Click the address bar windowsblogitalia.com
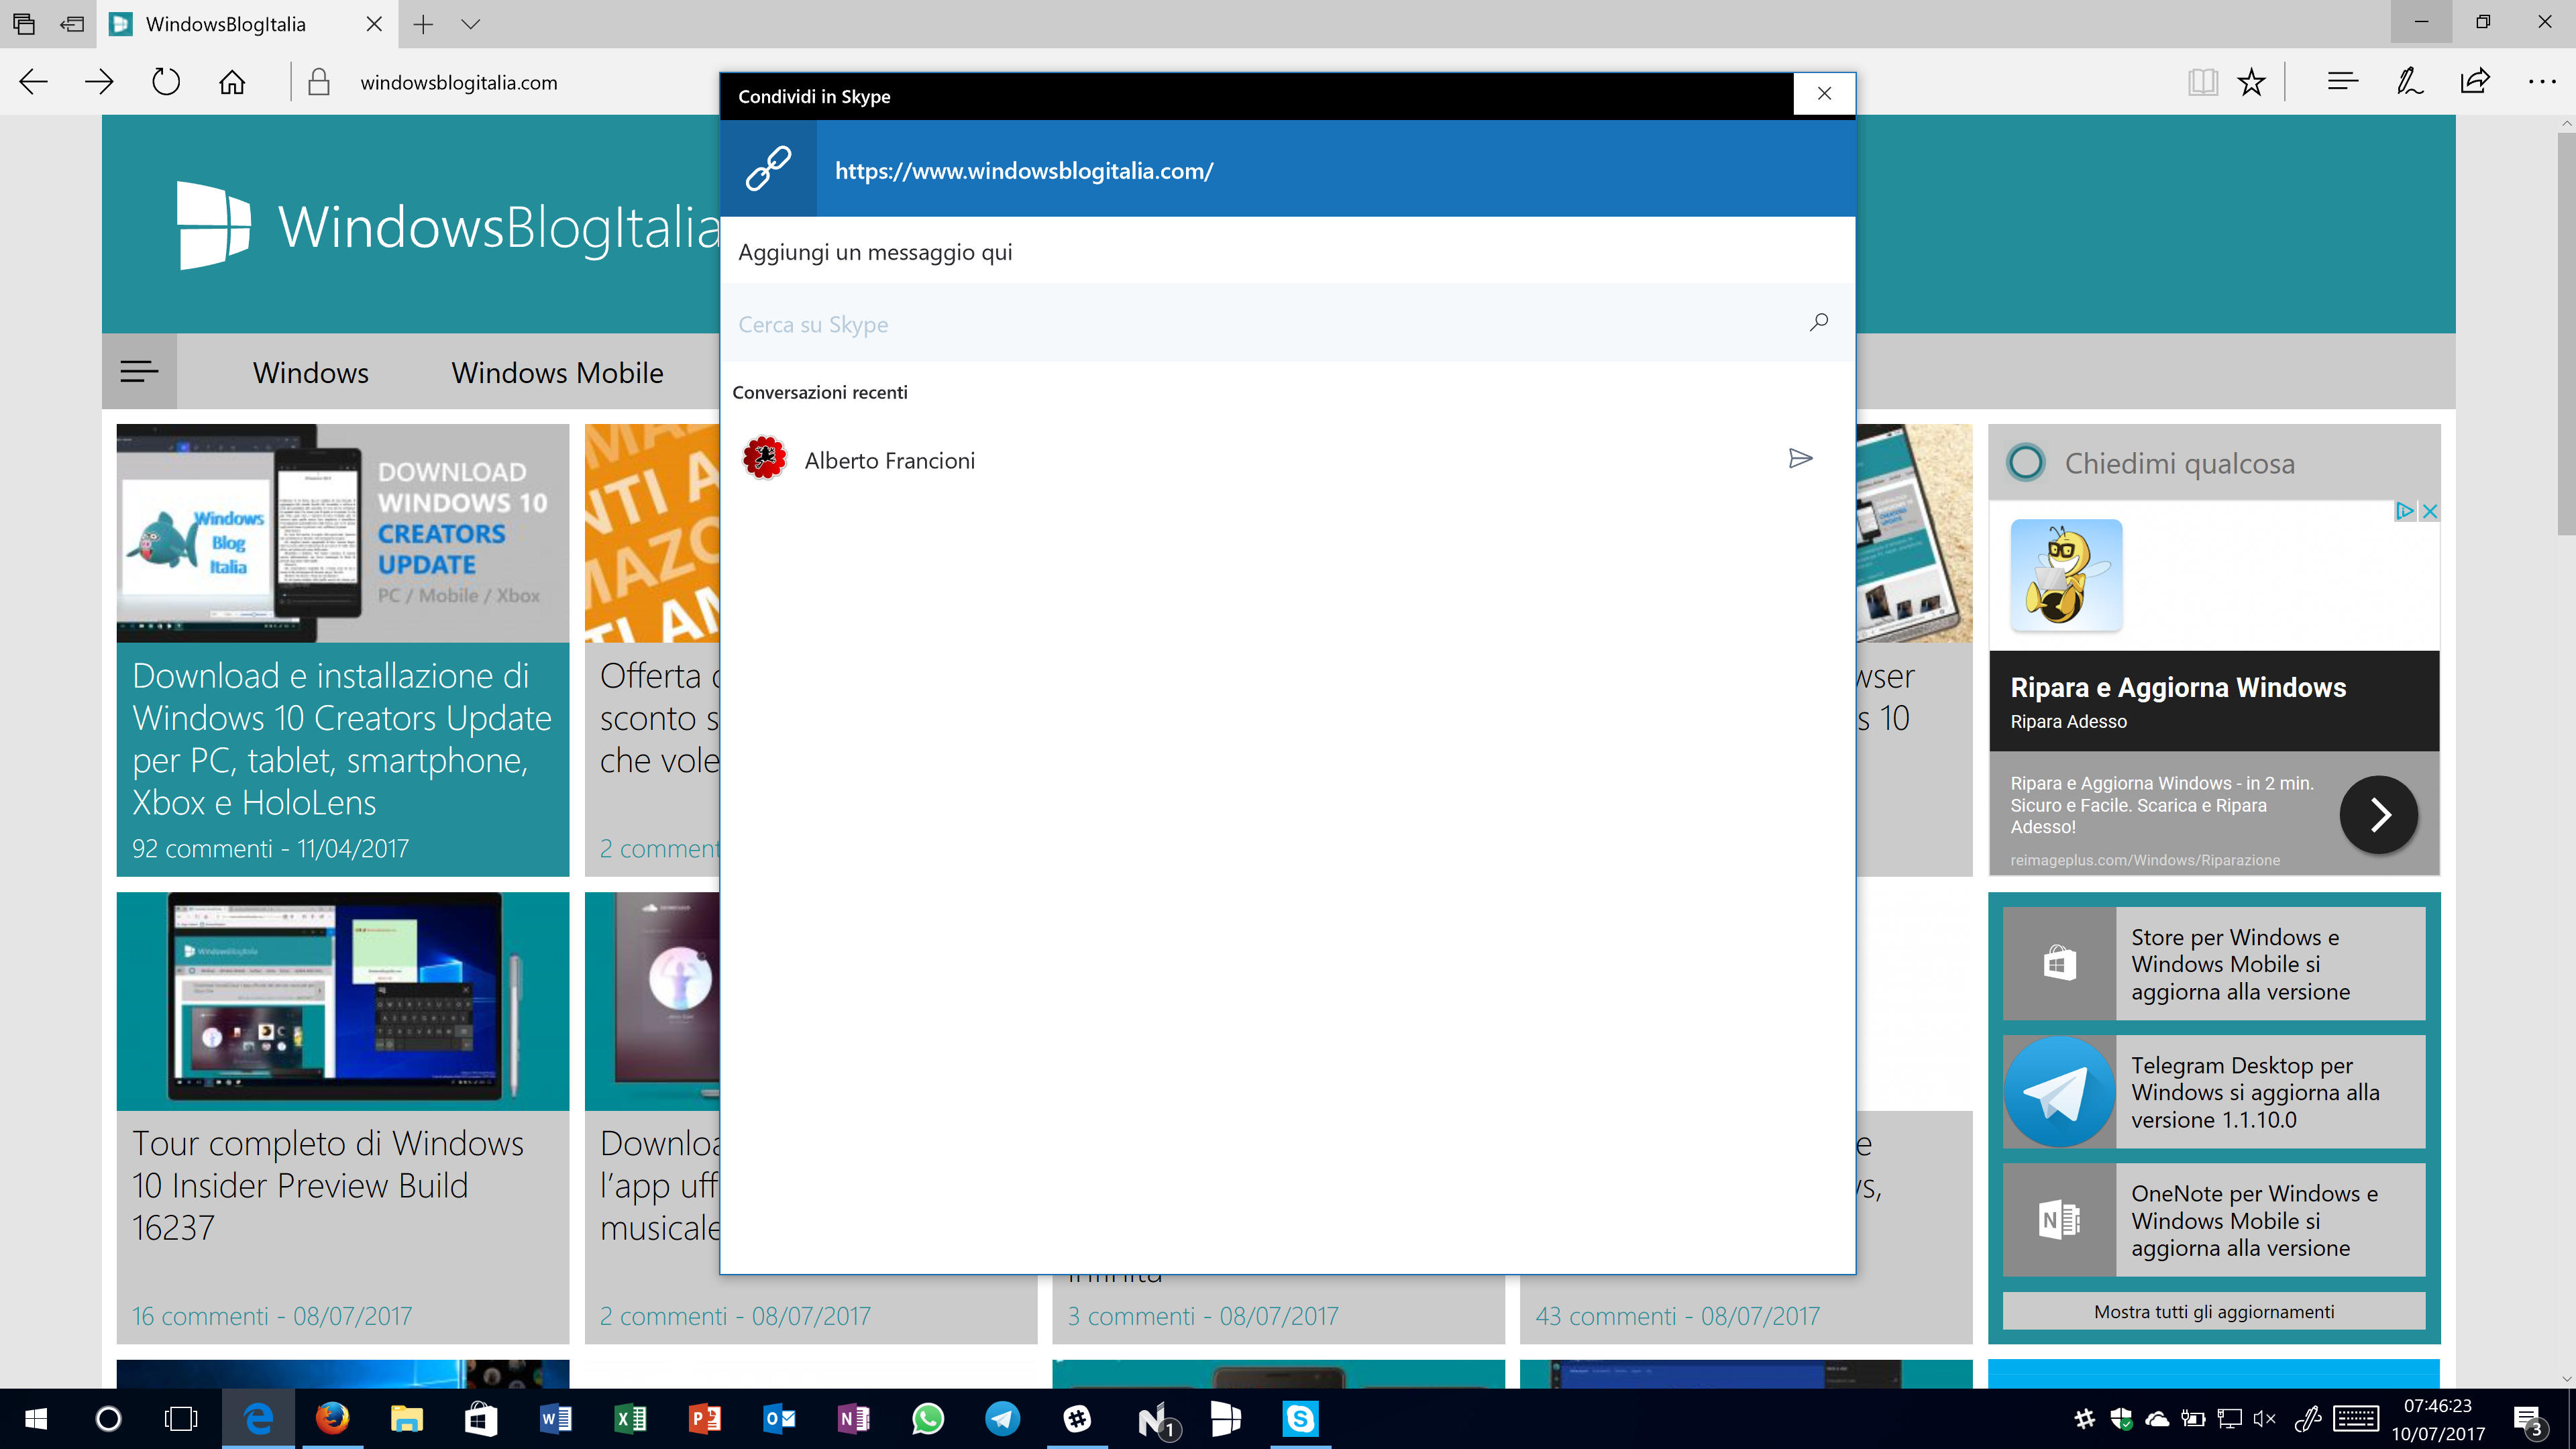The height and width of the screenshot is (1449, 2576). click(x=459, y=82)
